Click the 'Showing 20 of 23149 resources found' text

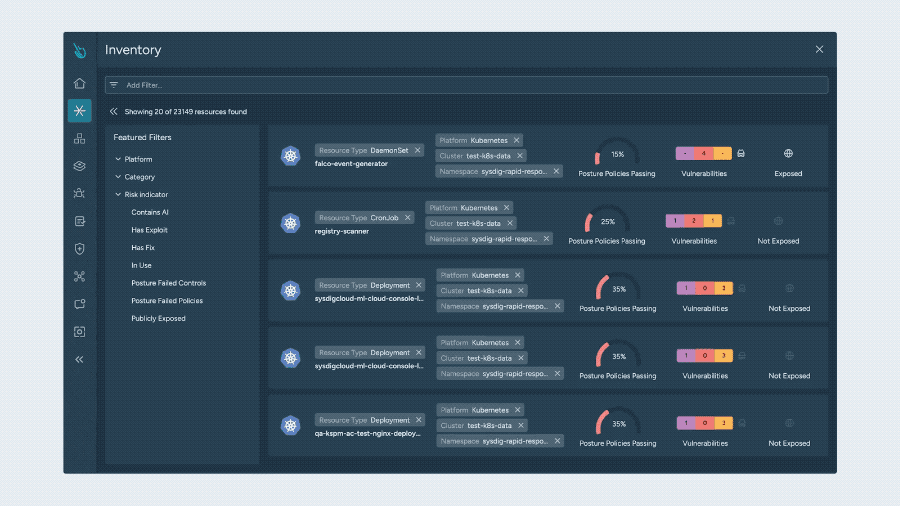pyautogui.click(x=185, y=112)
